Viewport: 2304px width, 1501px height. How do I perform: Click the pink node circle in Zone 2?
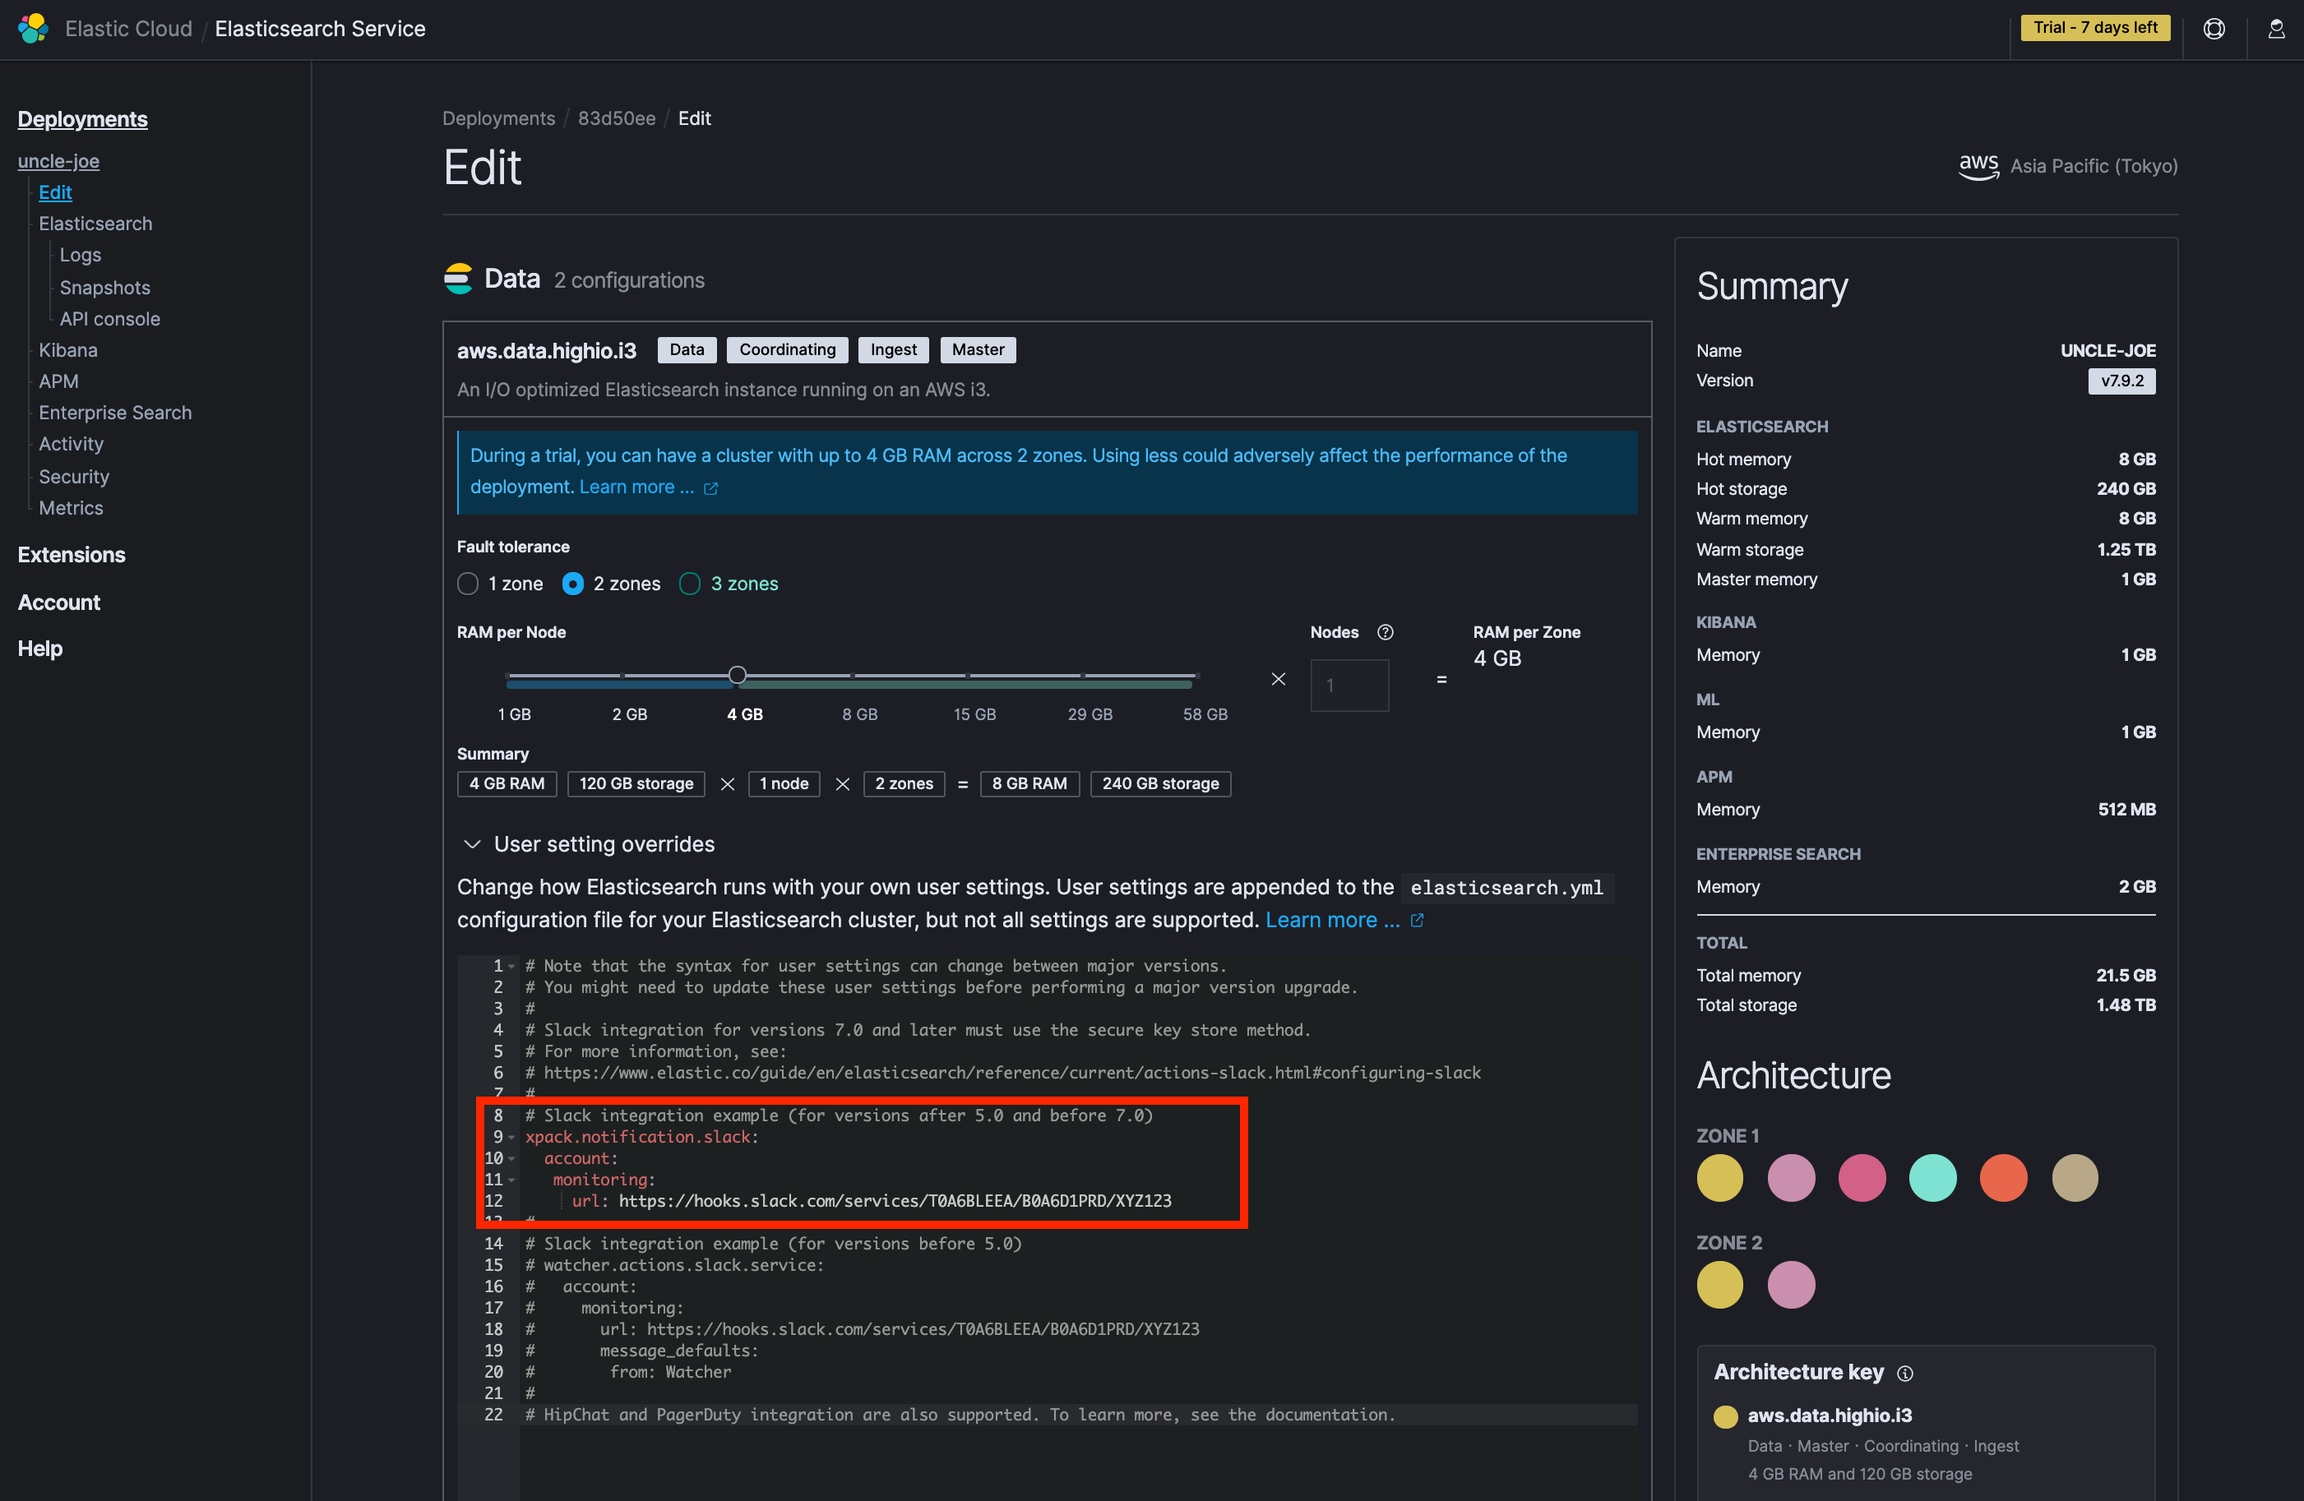click(x=1791, y=1284)
